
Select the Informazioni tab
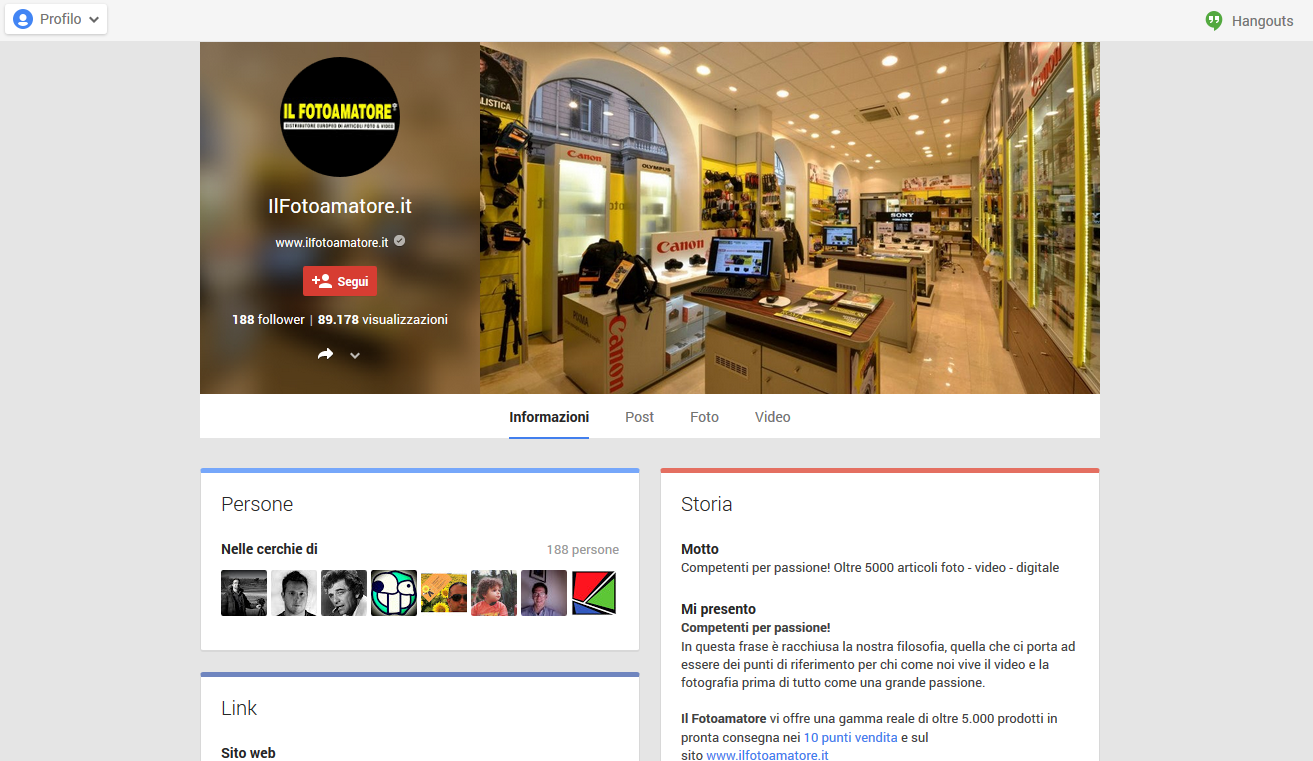coord(549,417)
